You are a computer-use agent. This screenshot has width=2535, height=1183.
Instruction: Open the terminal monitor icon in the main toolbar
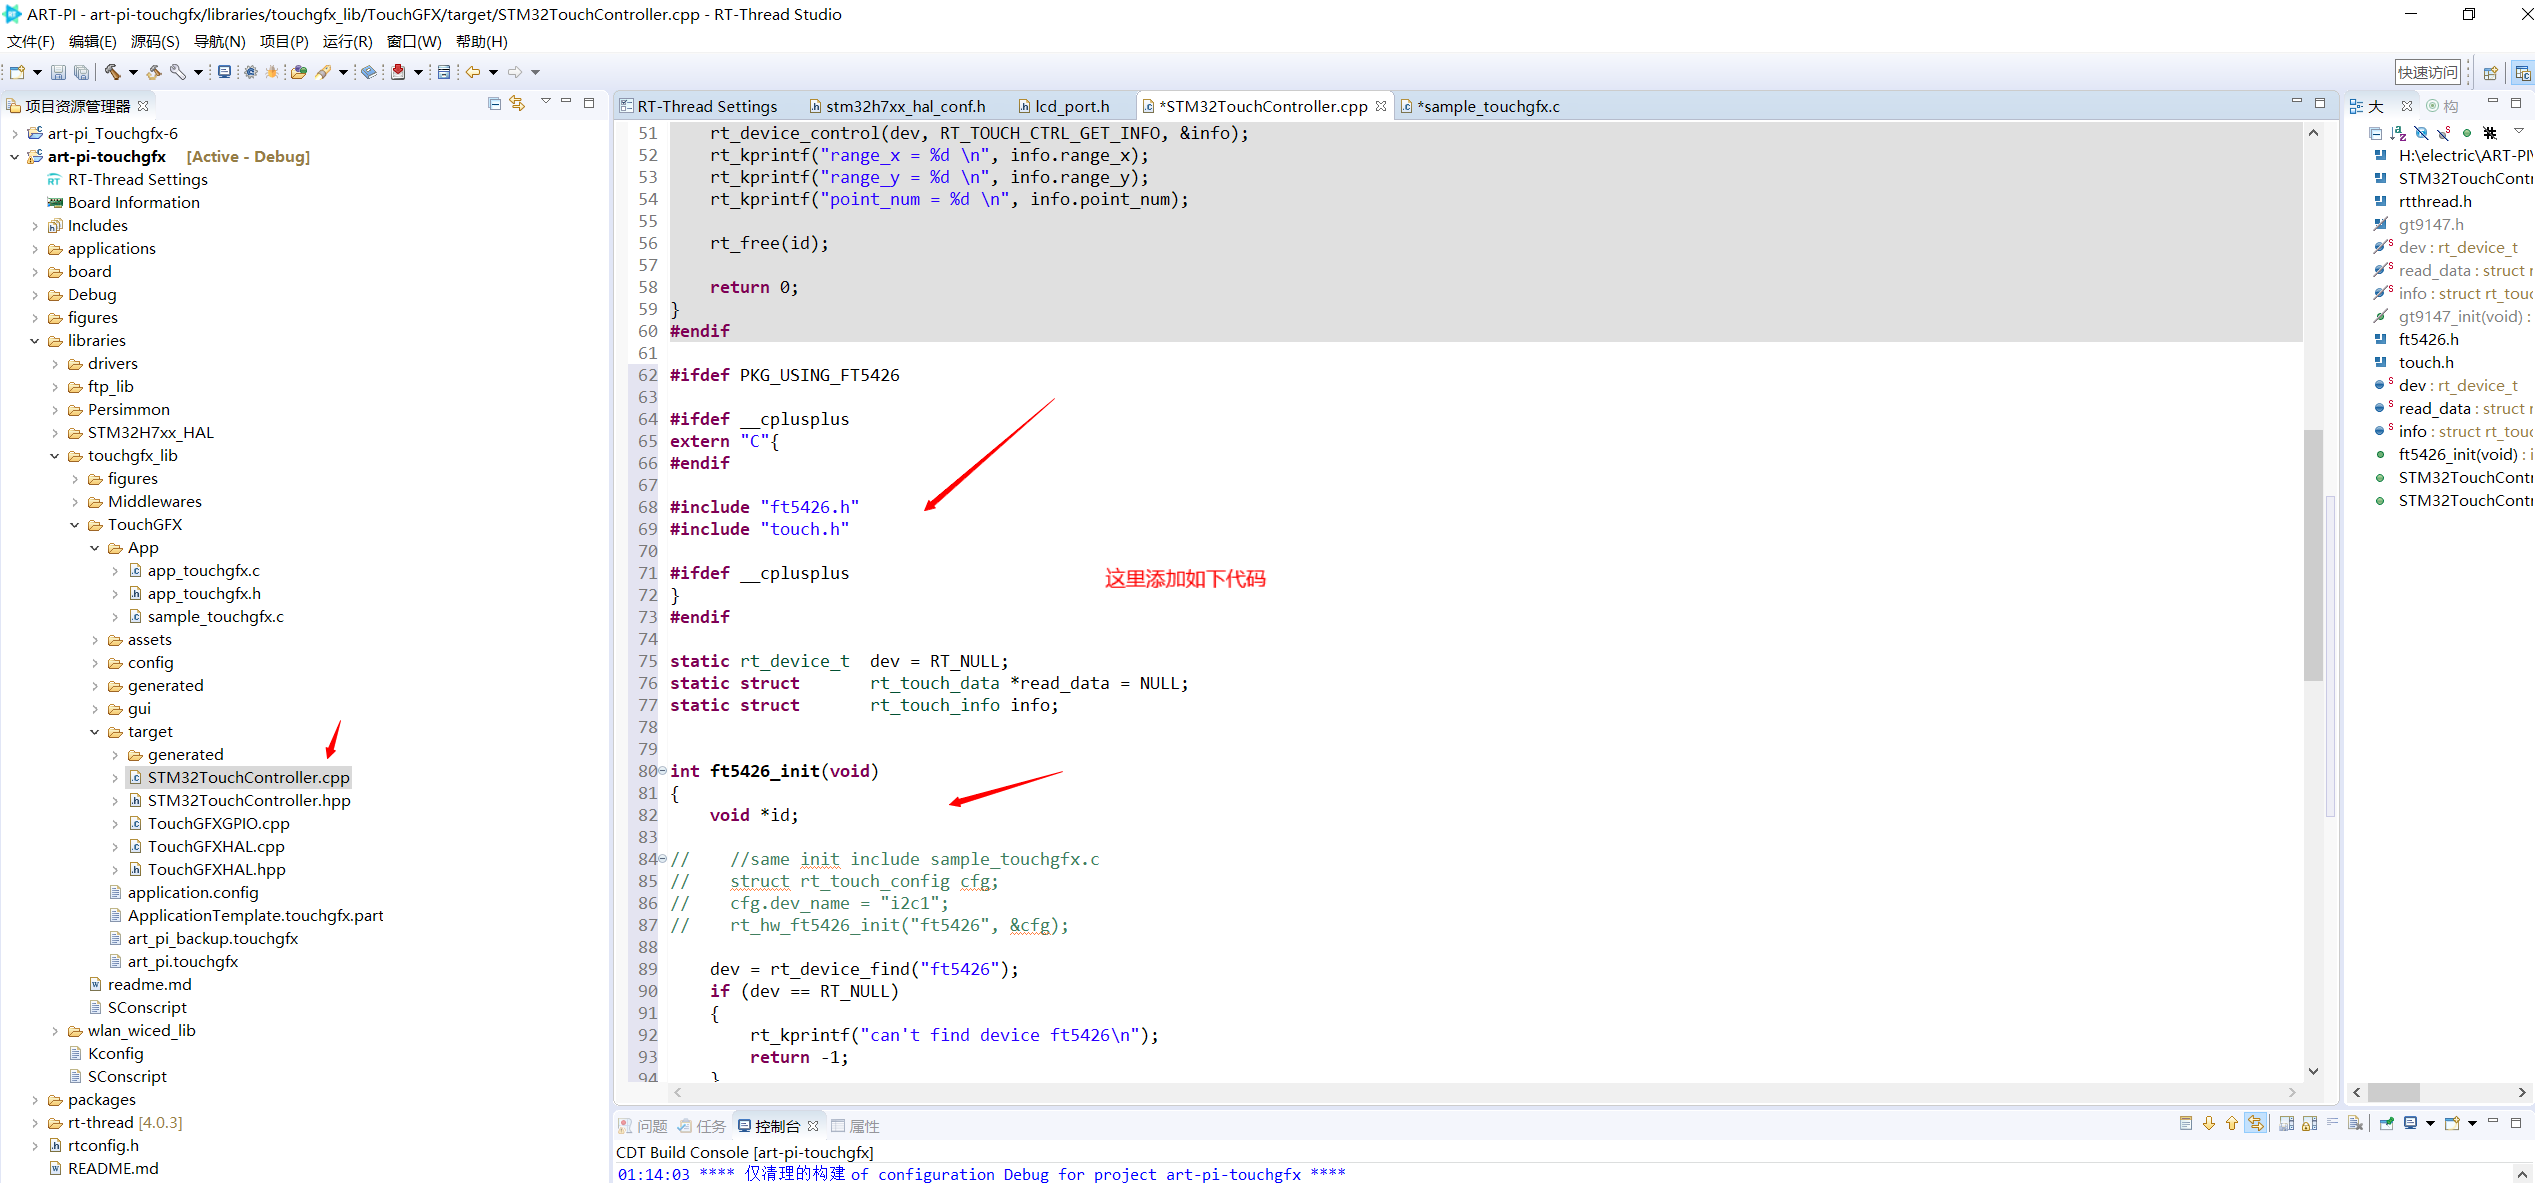click(224, 72)
